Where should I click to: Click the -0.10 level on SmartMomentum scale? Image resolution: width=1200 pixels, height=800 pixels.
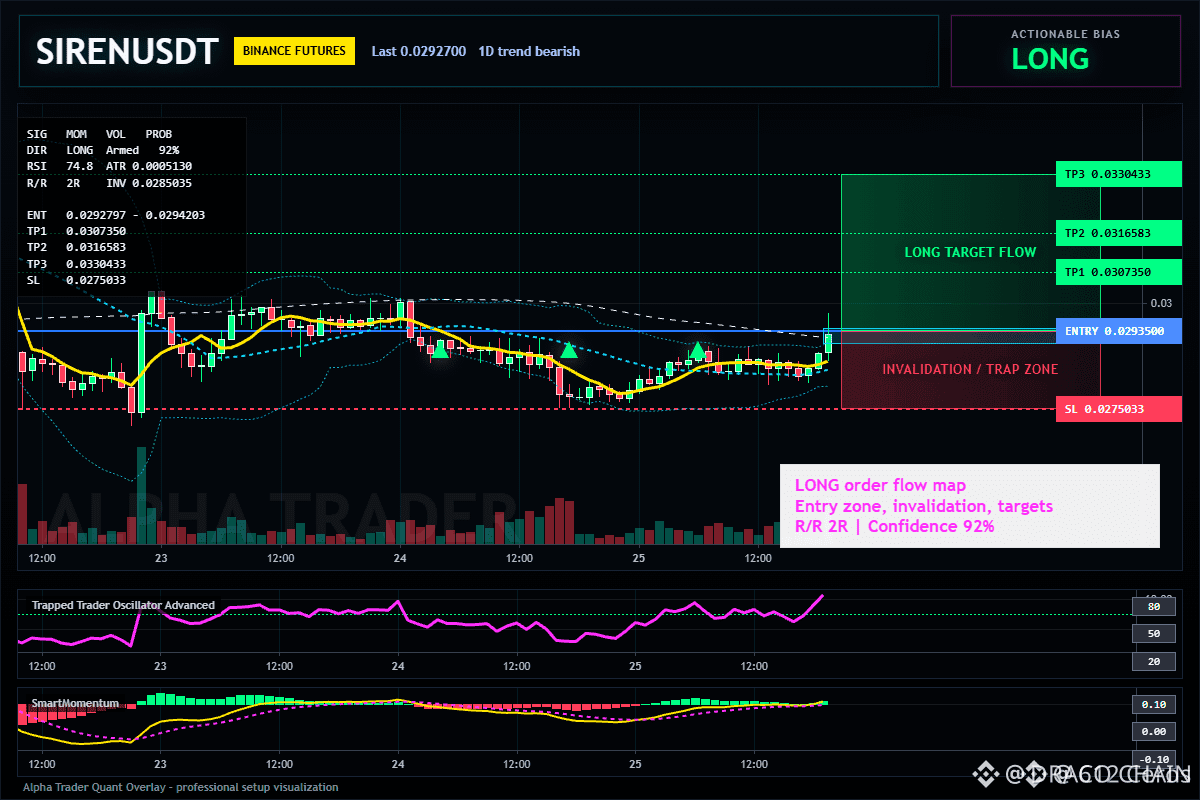coord(1153,759)
